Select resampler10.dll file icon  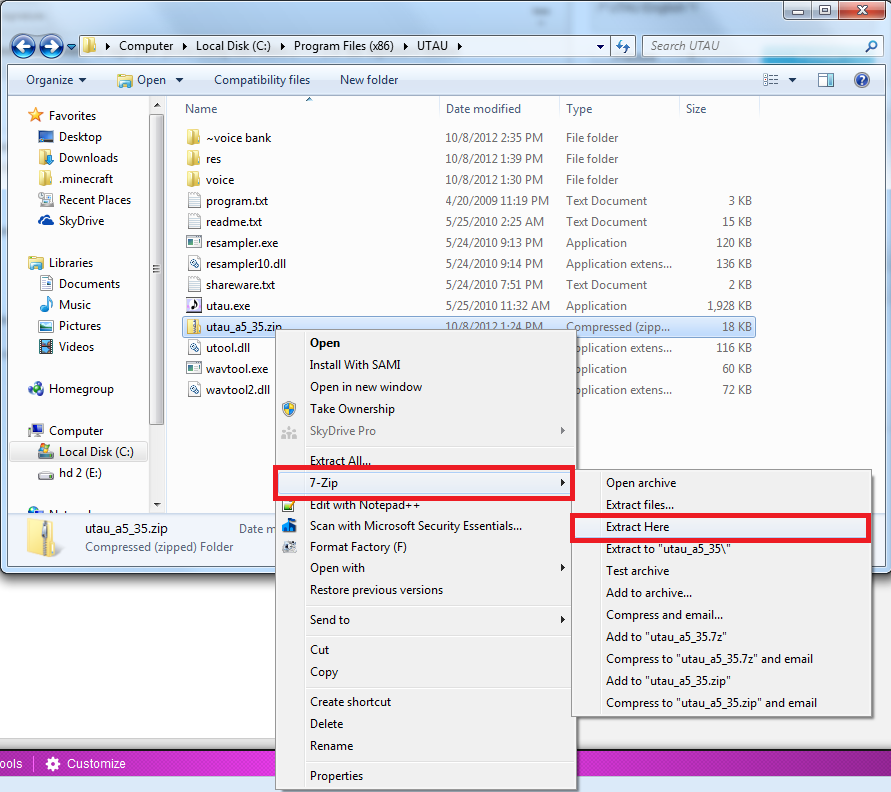tap(194, 263)
